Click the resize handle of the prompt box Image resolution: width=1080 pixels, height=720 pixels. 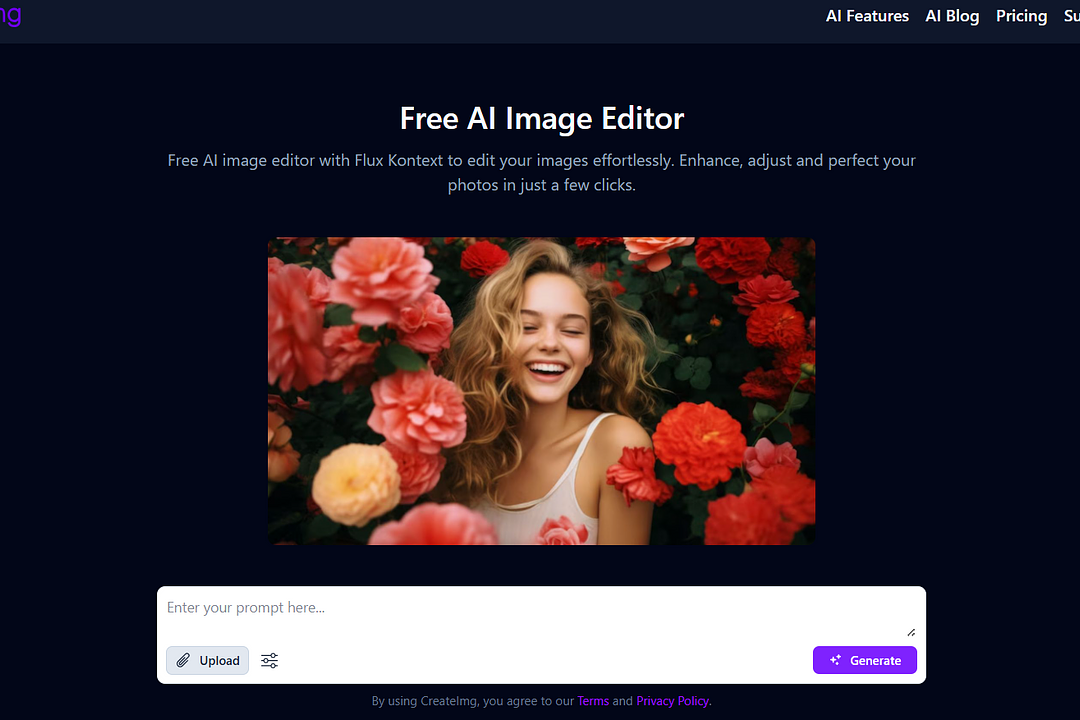[911, 631]
